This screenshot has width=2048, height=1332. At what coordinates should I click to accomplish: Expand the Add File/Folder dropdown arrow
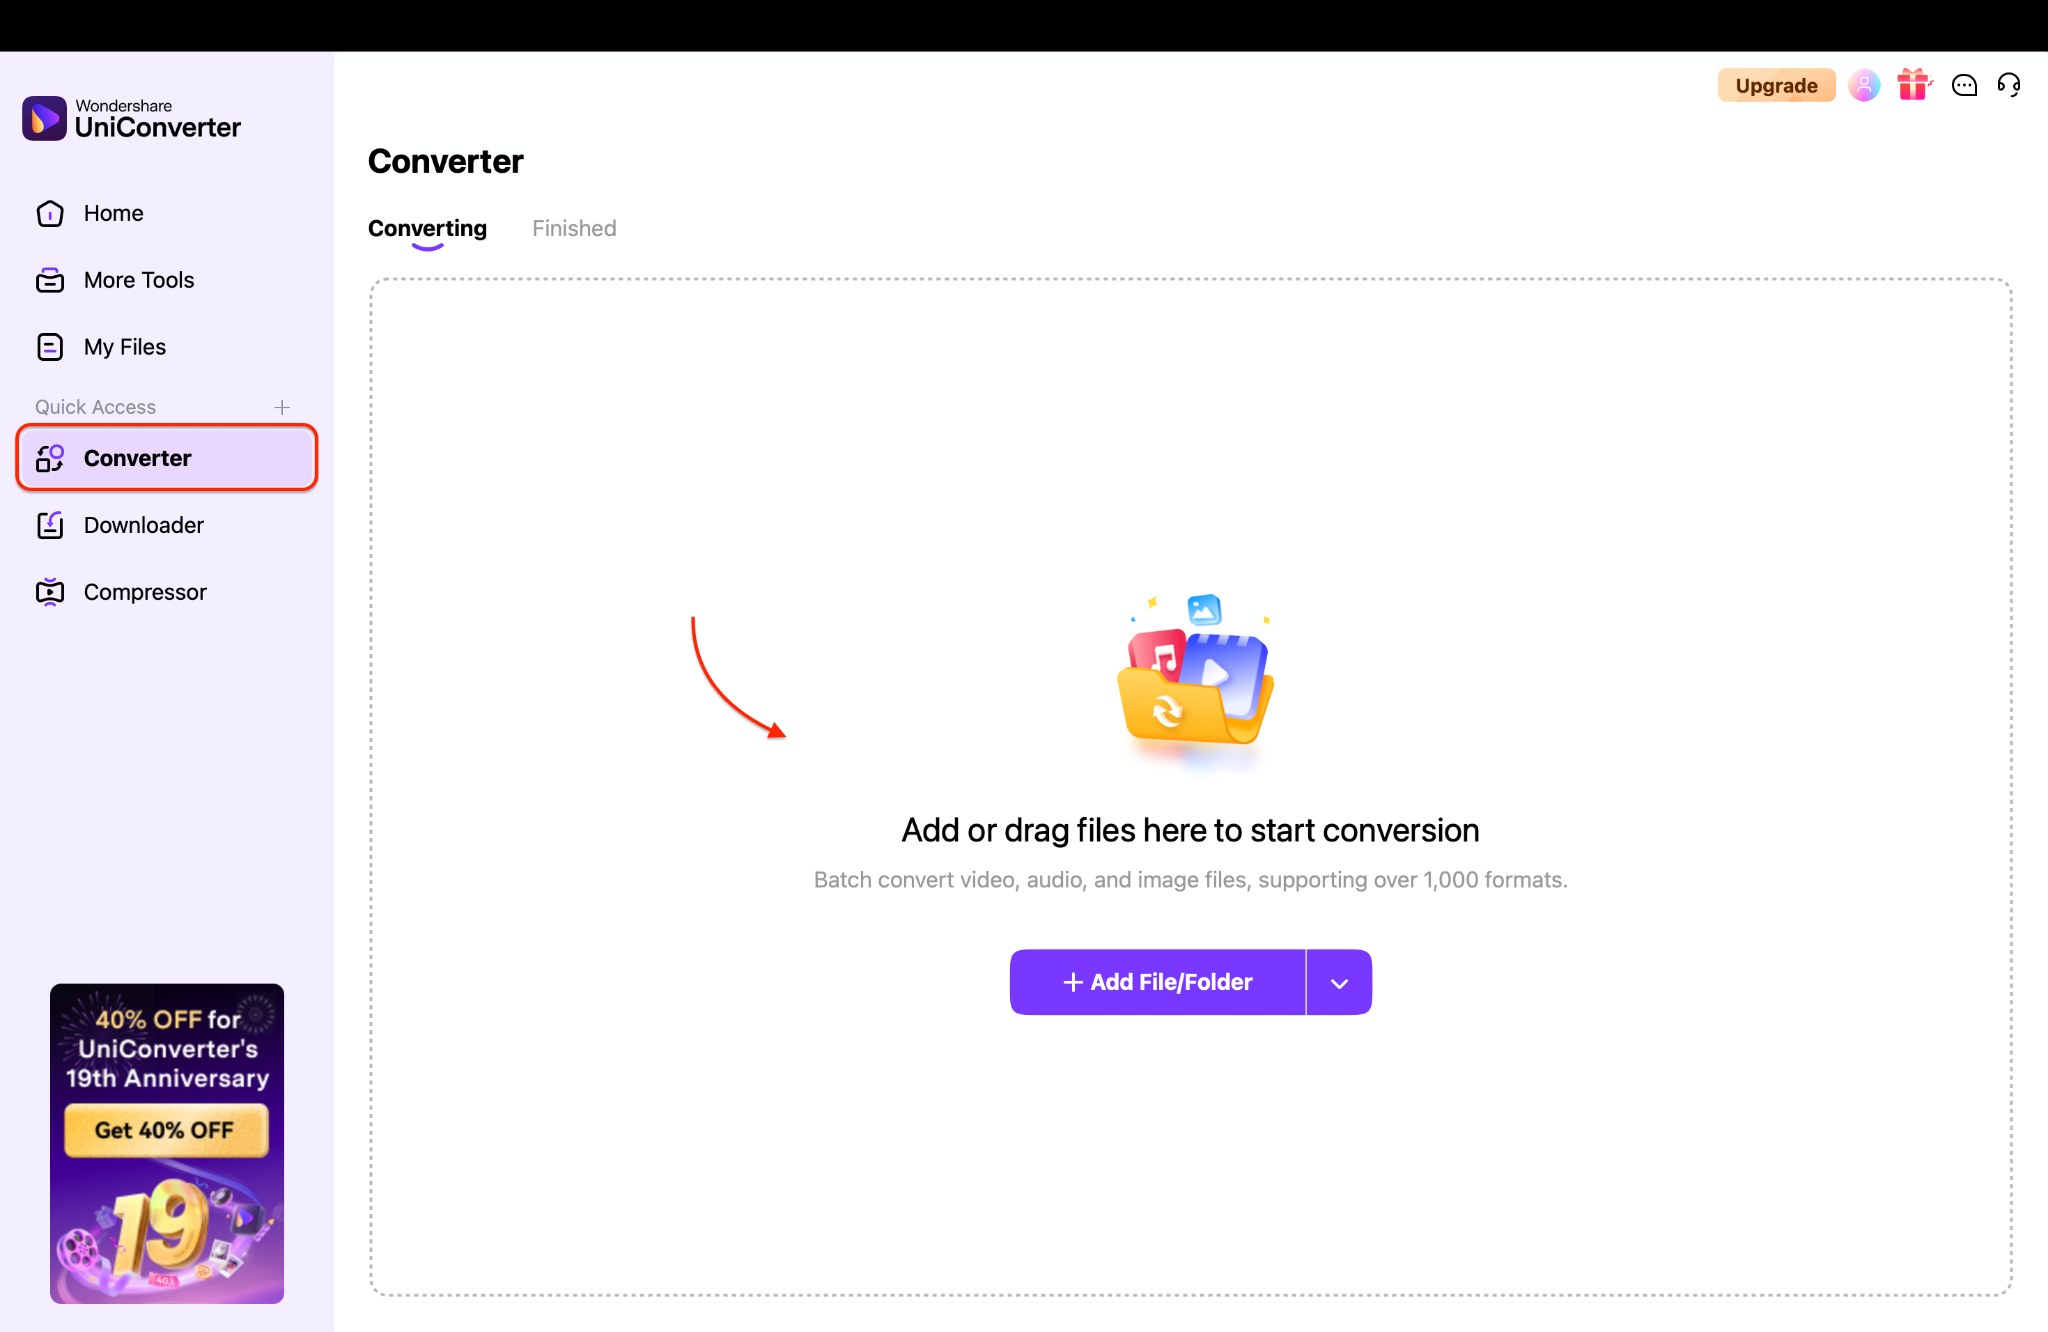(1339, 983)
